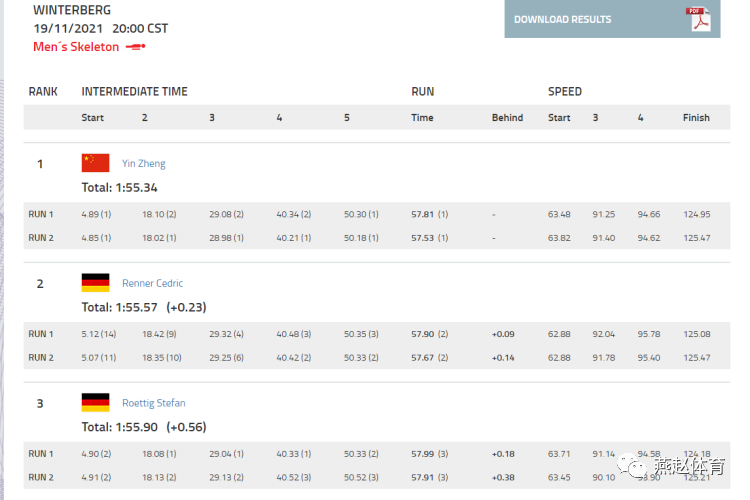Click Yin Zheng's RUN 1 time 57.81
The image size is (750, 500).
pyautogui.click(x=422, y=214)
